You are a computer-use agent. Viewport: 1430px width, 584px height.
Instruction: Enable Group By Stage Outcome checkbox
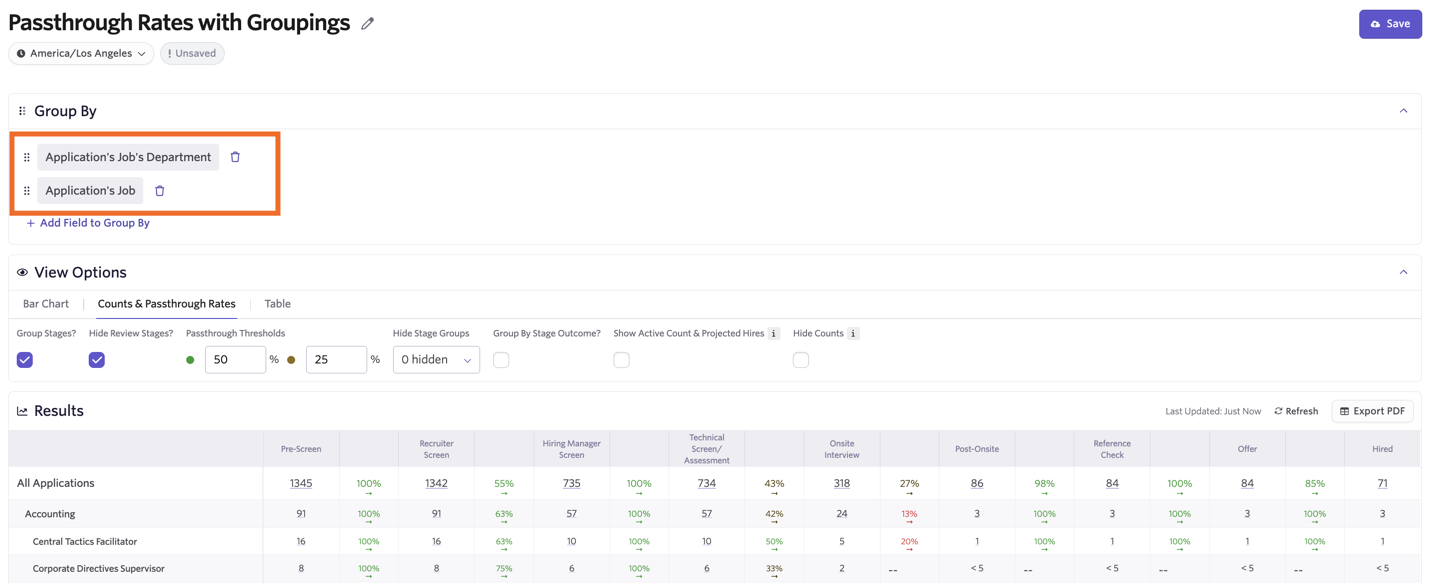[501, 360]
